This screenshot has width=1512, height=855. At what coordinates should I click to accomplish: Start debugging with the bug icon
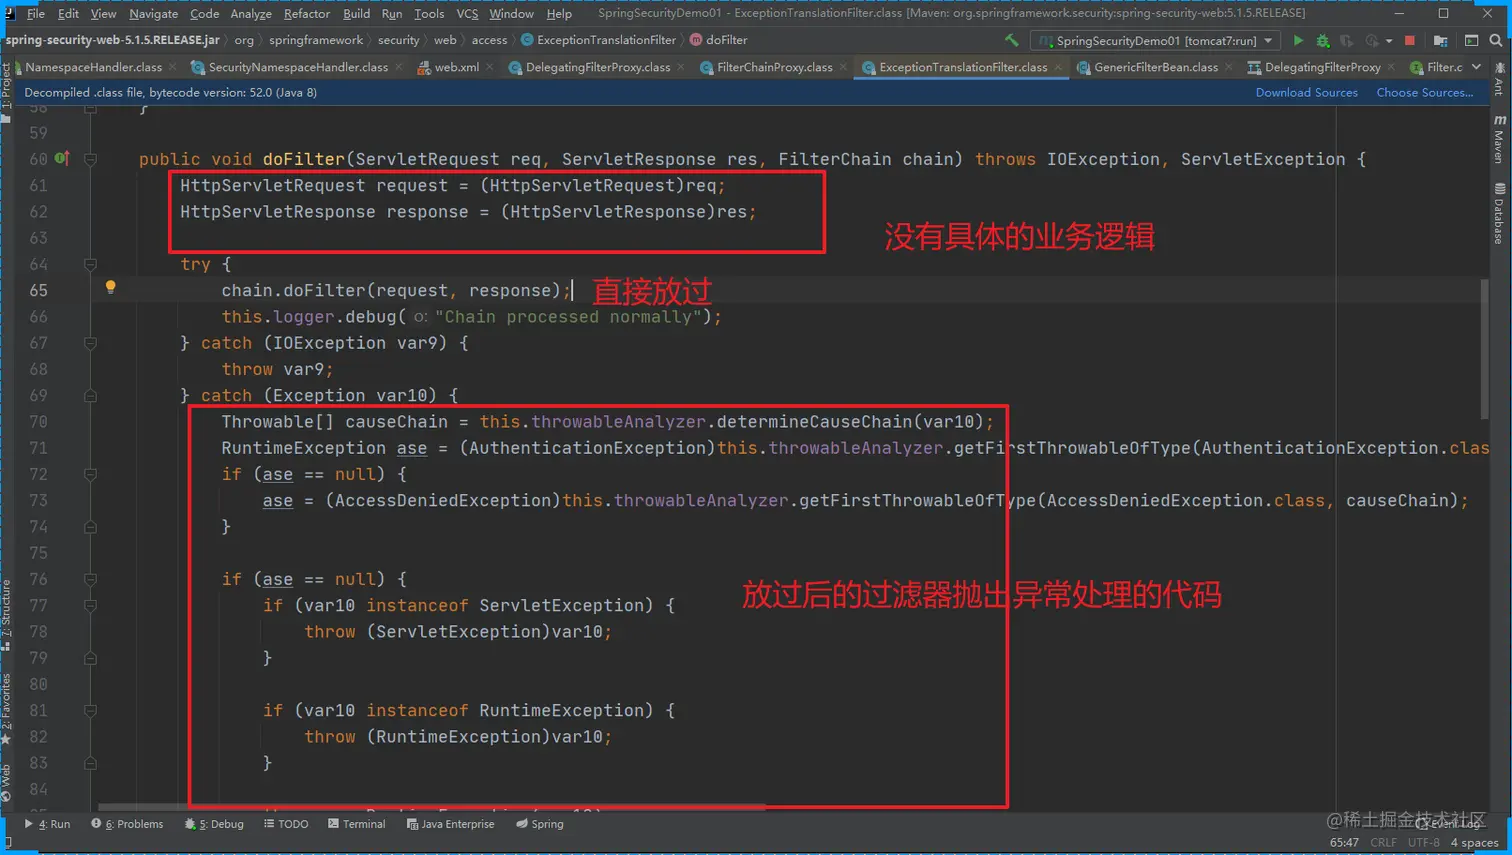[1323, 41]
